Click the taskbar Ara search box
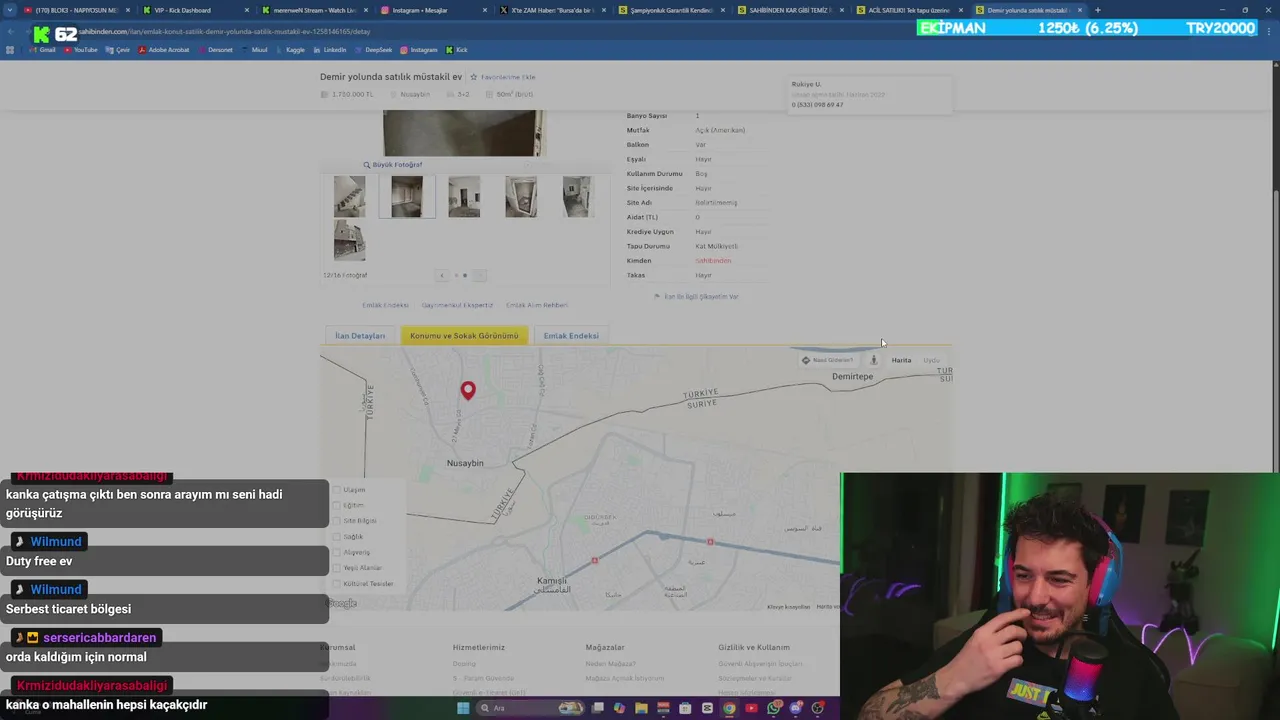Image resolution: width=1280 pixels, height=720 pixels. [x=530, y=708]
